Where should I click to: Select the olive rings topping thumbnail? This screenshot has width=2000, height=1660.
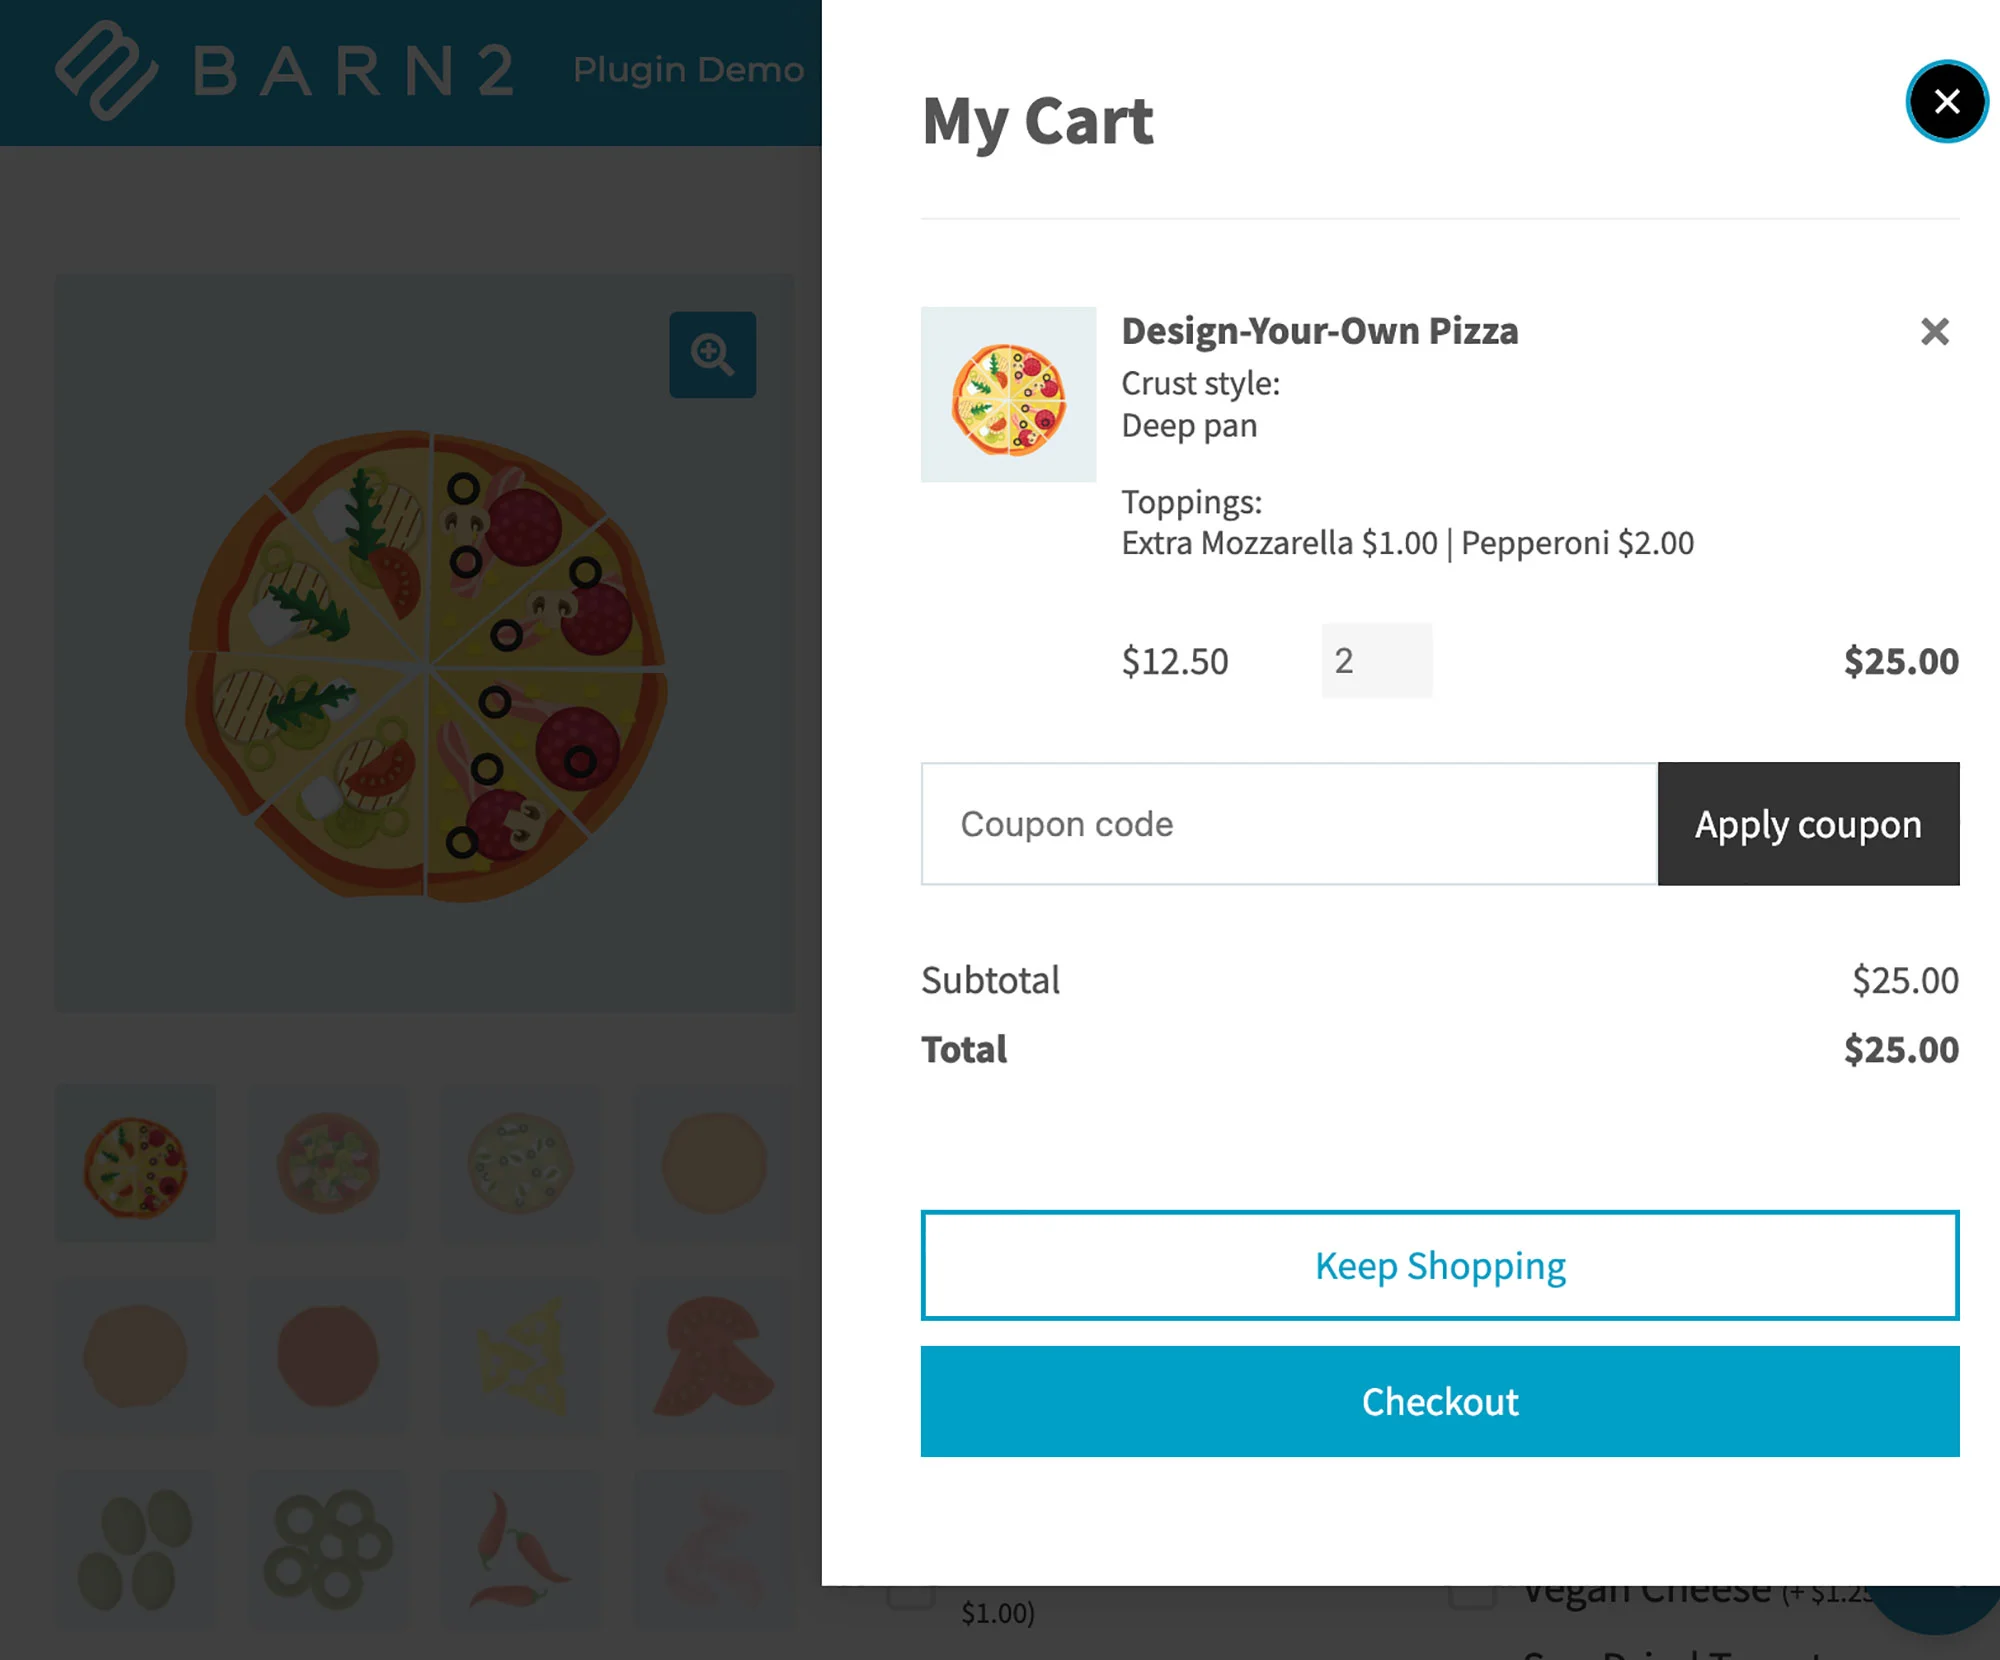(328, 1548)
